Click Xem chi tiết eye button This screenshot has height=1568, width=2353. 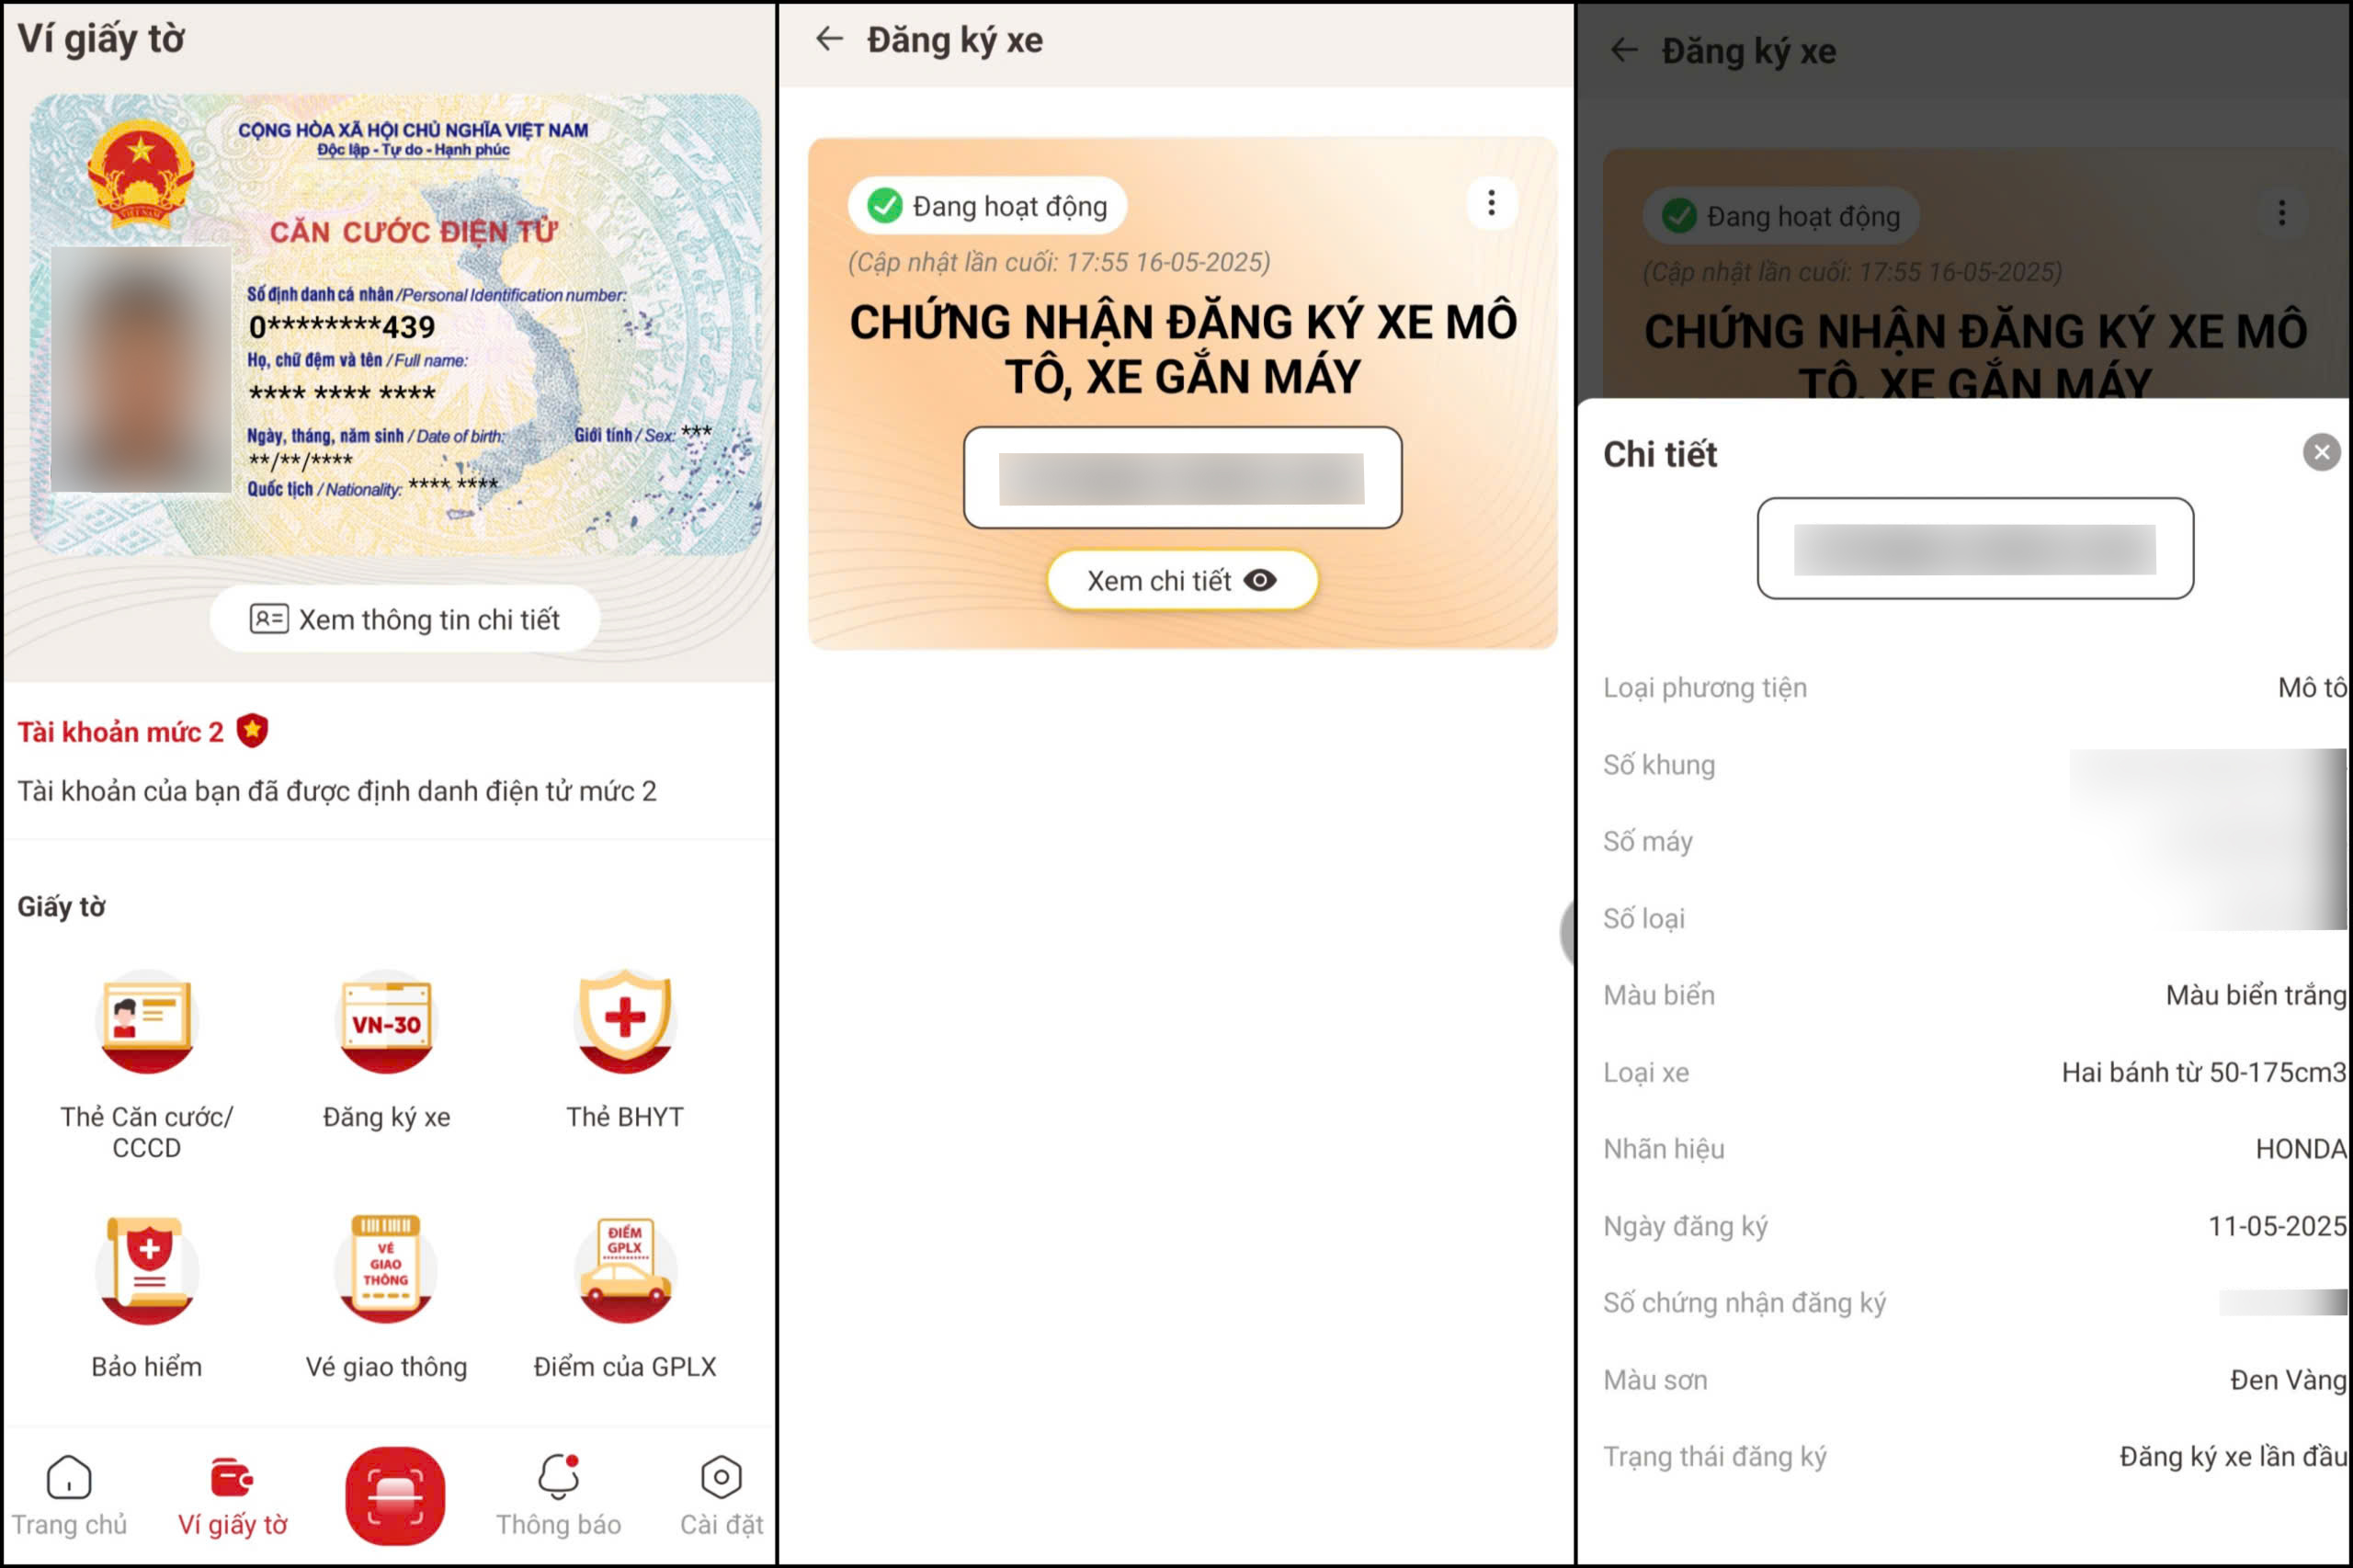(1182, 580)
